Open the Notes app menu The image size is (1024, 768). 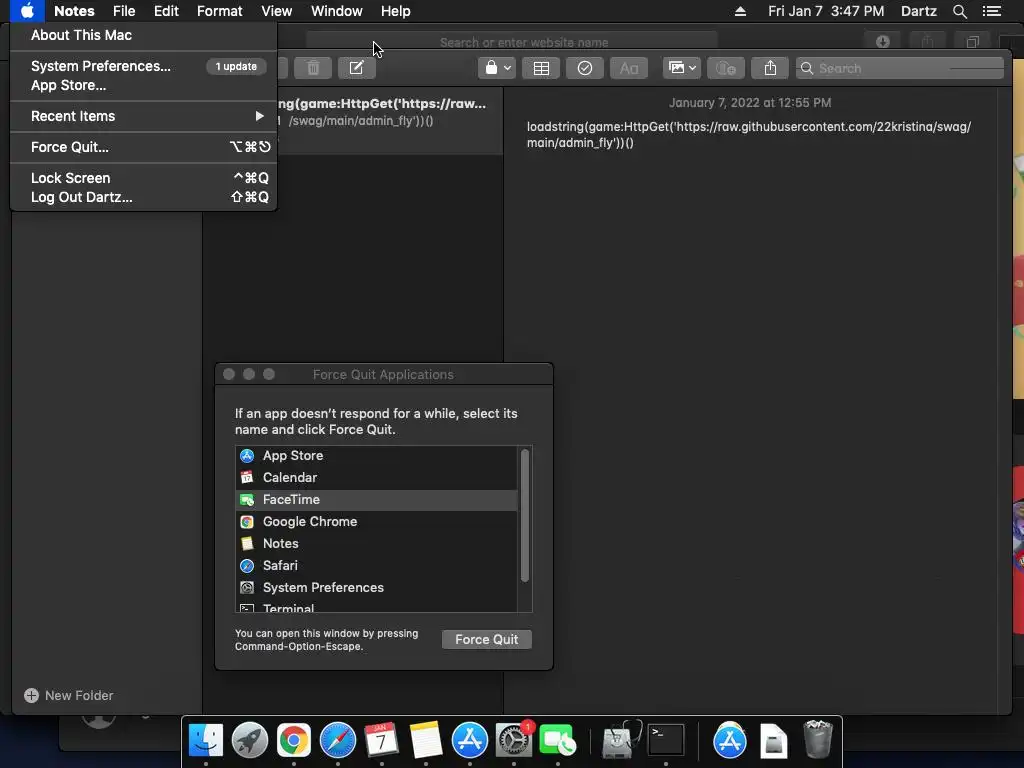point(74,11)
